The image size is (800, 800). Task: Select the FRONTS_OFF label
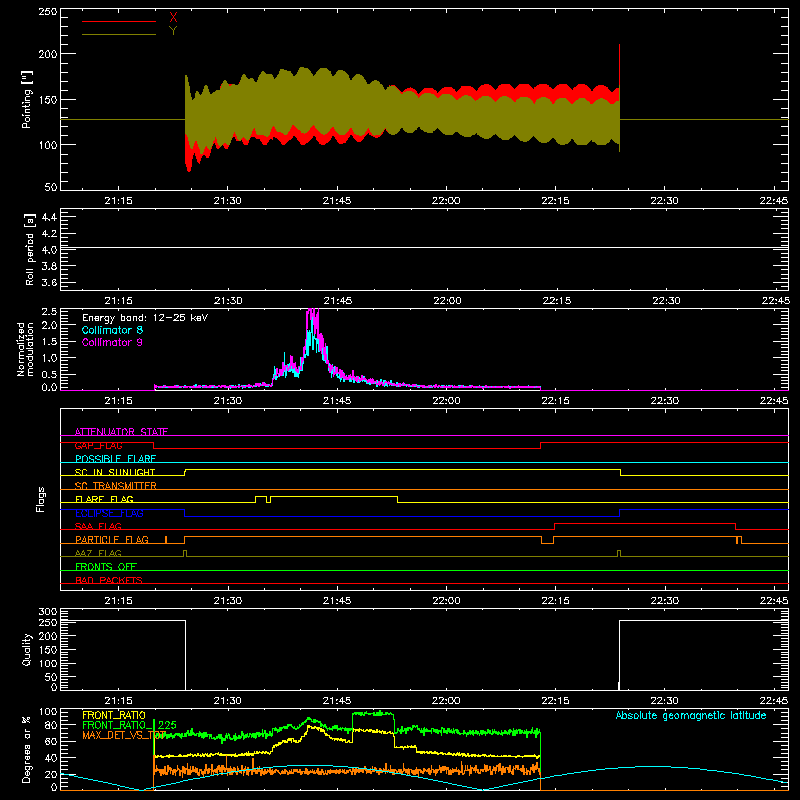(x=106, y=566)
